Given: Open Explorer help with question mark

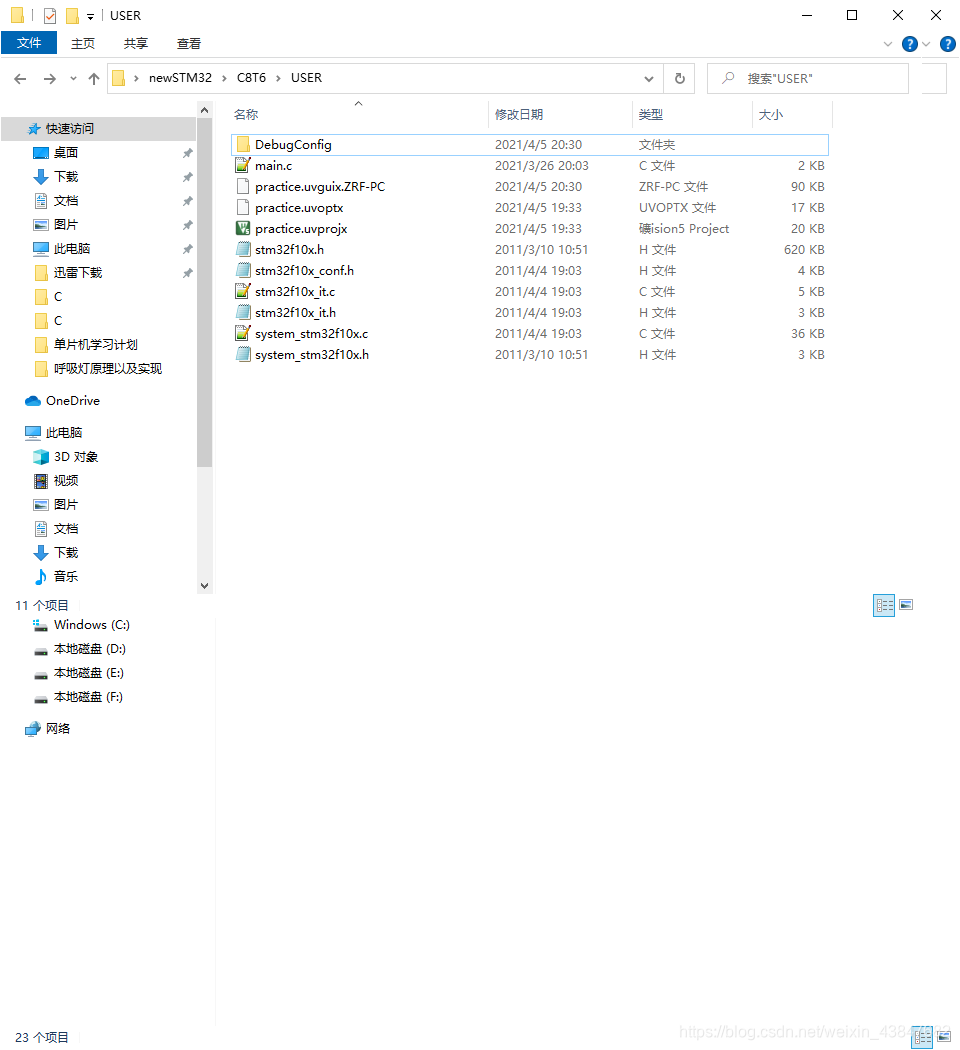Looking at the screenshot, I should point(909,44).
